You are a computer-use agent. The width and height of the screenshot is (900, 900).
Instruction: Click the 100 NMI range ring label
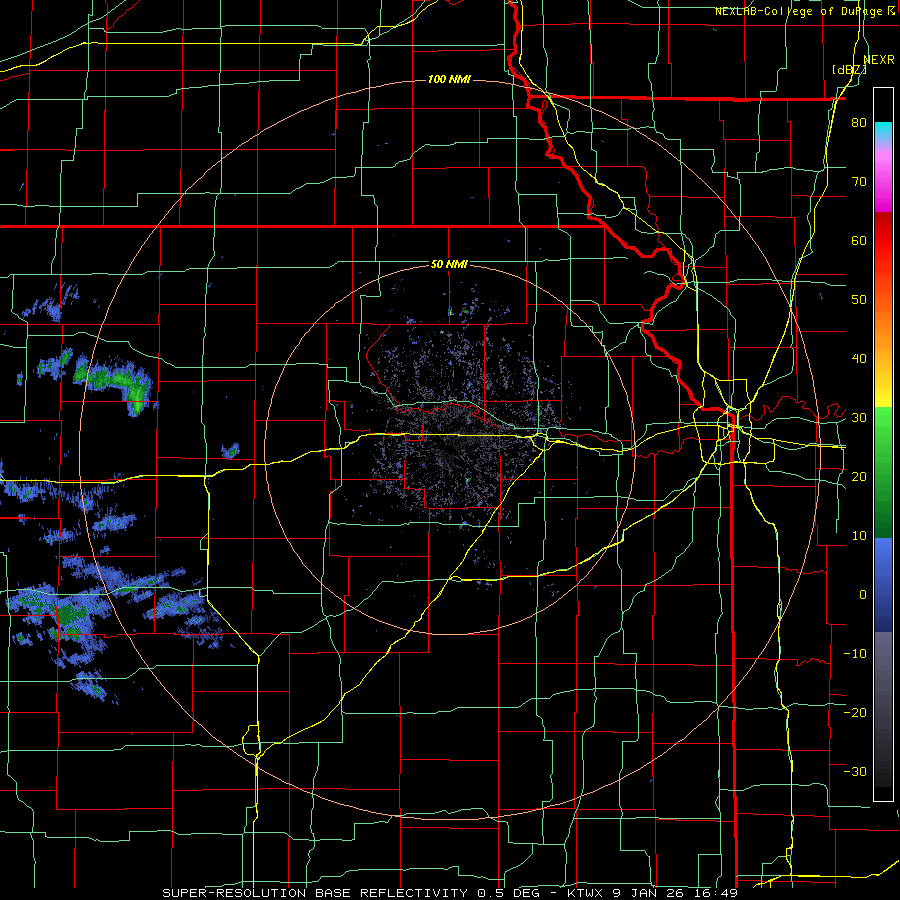pyautogui.click(x=449, y=79)
